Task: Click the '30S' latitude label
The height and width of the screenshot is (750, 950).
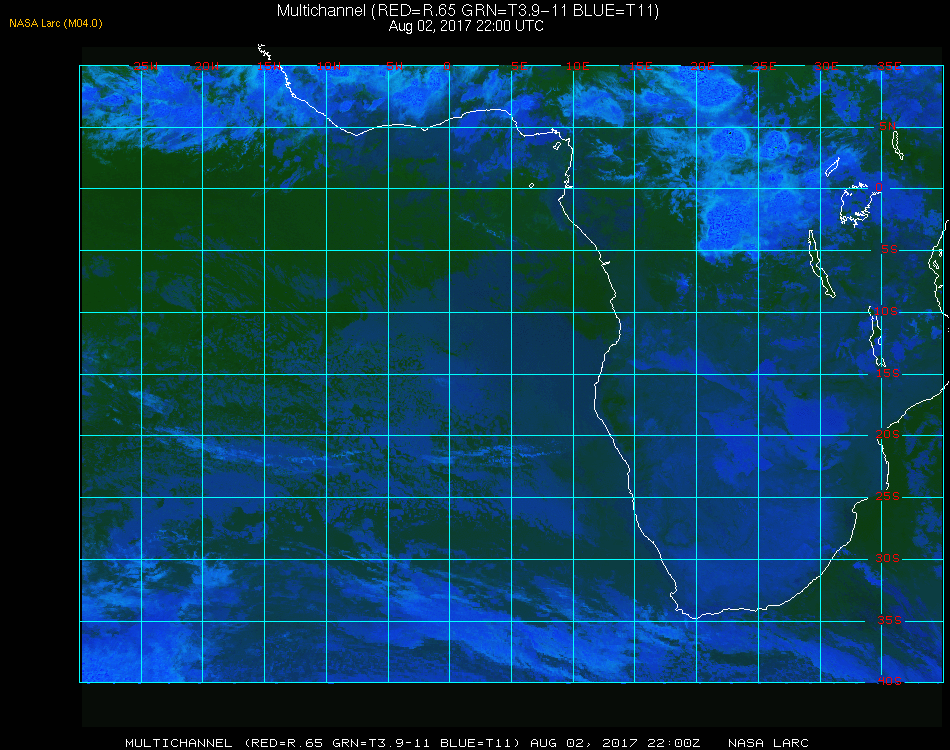Action: click(x=888, y=558)
